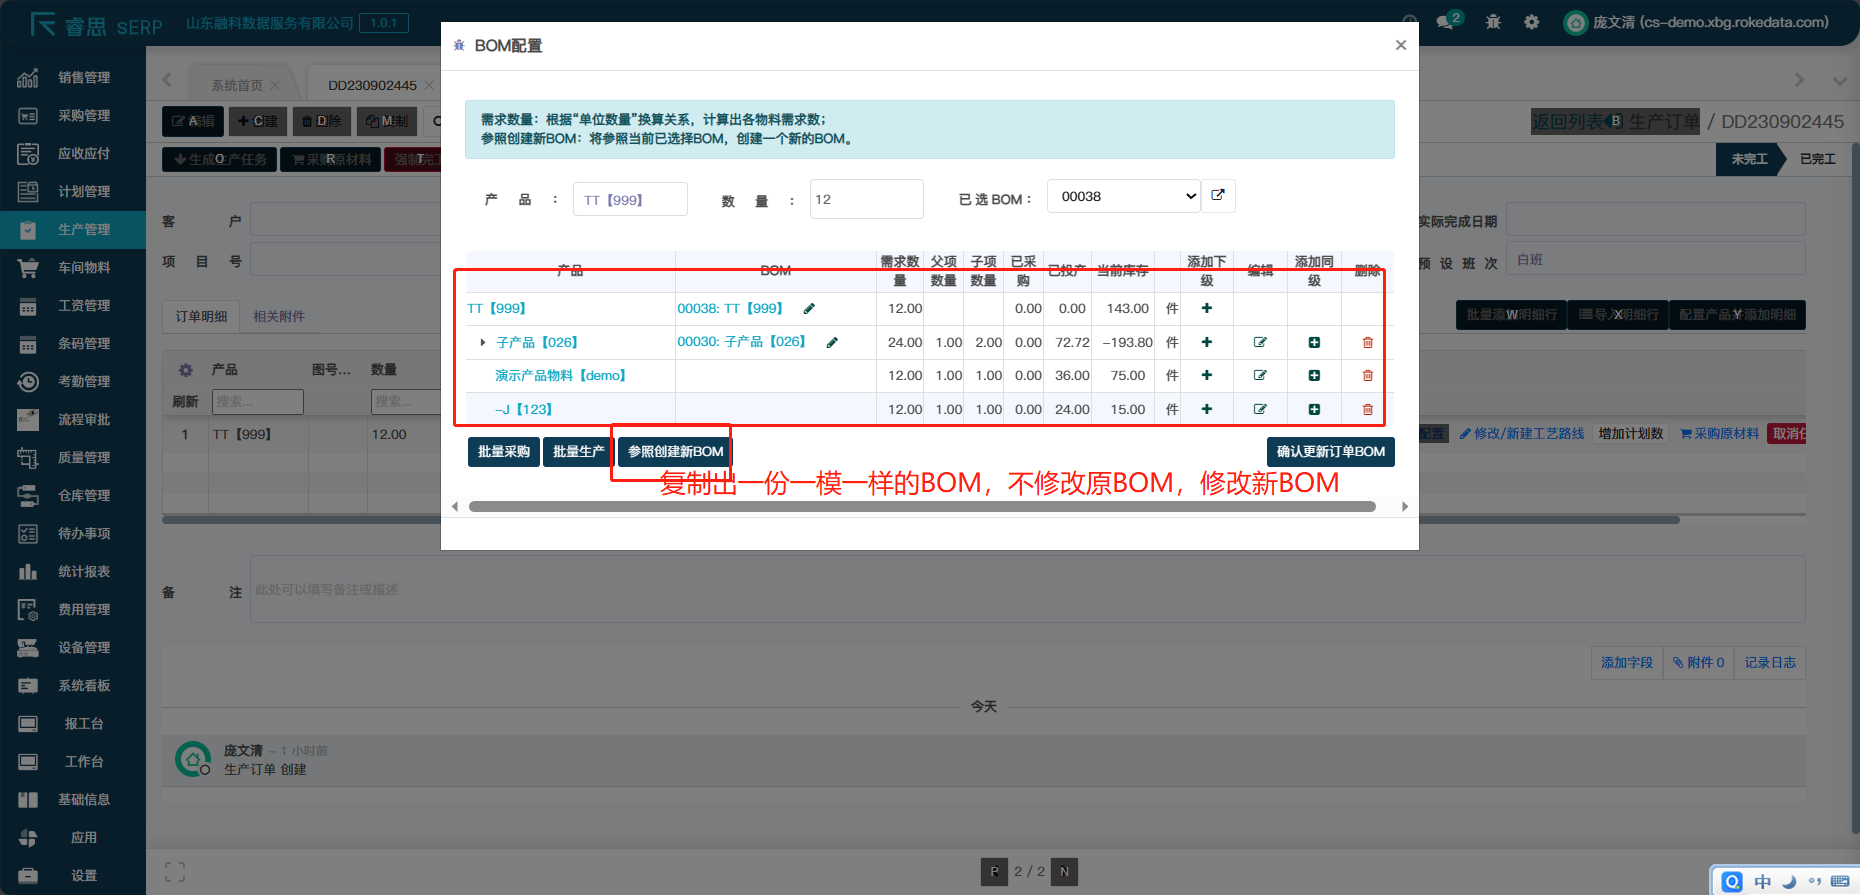Screen dimensions: 1860x895
Task: Click the 确认更新订单BOM button
Action: [x=1330, y=452]
